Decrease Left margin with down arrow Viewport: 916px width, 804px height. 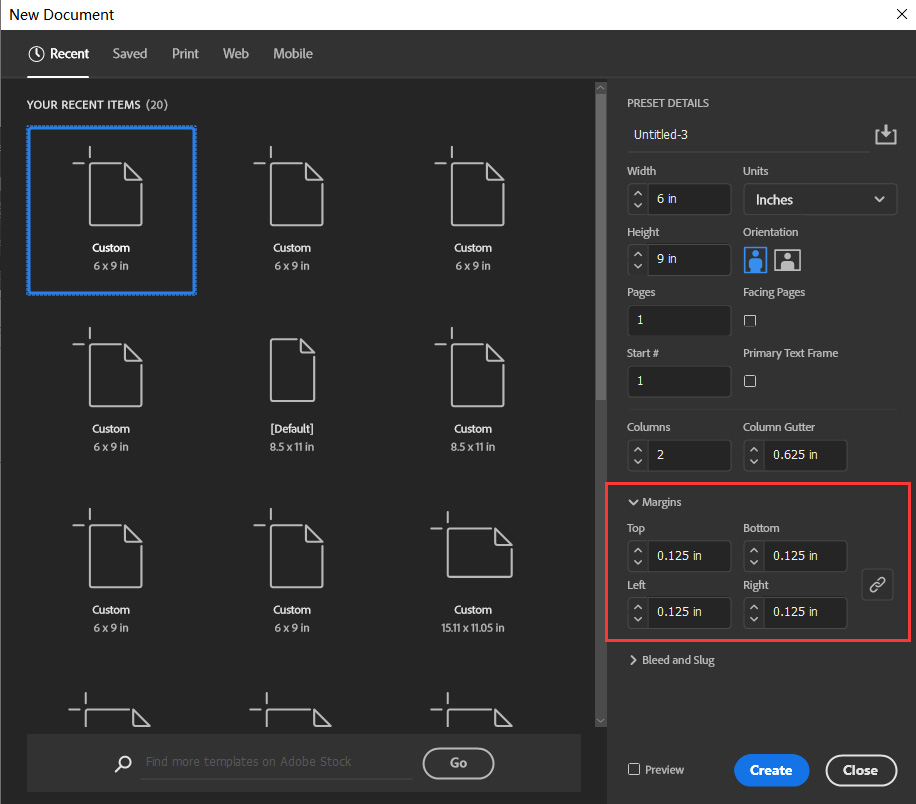tap(638, 619)
